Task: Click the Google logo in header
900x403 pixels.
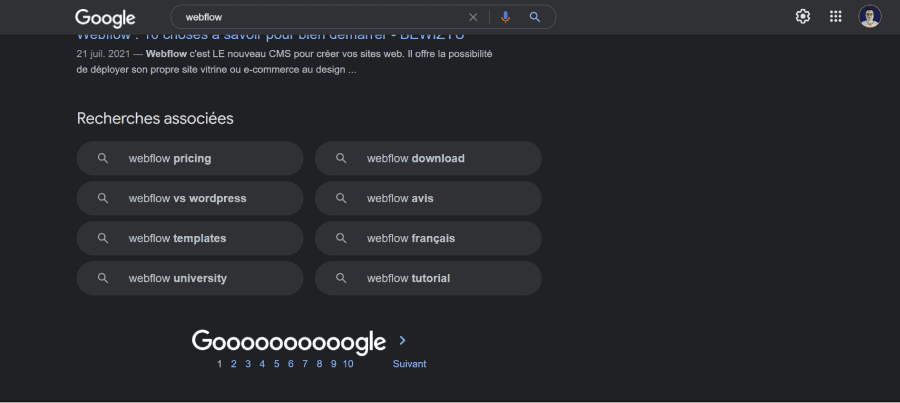Action: [x=105, y=18]
